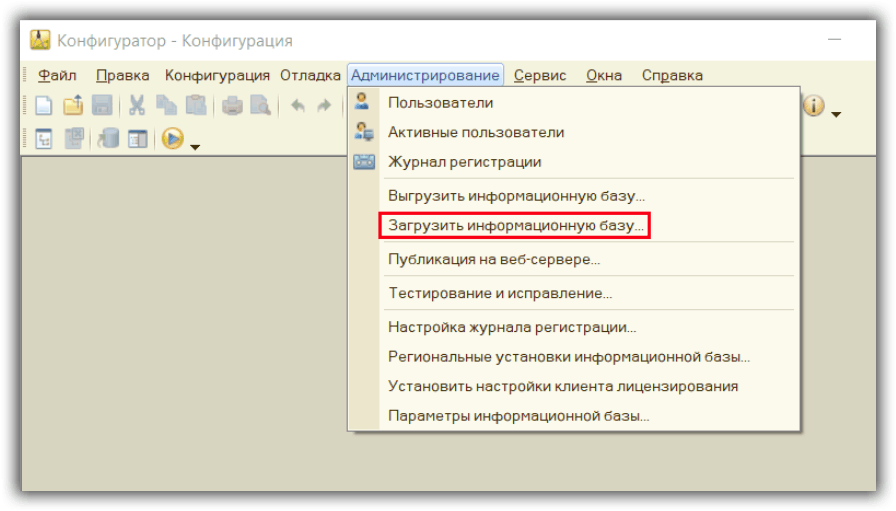Expand the arrow next to debug play
This screenshot has width=896, height=511.
[195, 147]
